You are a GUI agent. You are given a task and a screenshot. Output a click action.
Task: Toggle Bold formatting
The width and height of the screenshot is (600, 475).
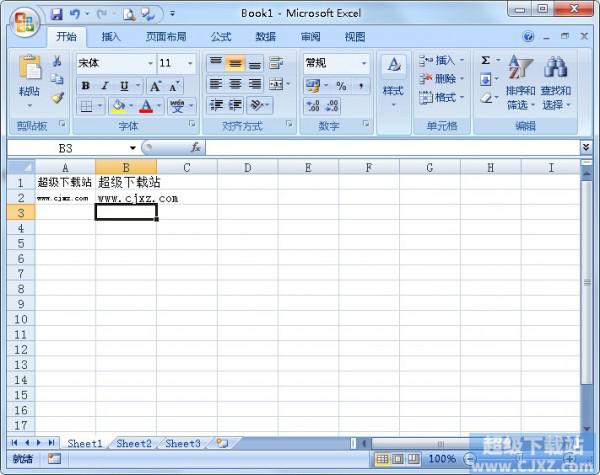[86, 86]
